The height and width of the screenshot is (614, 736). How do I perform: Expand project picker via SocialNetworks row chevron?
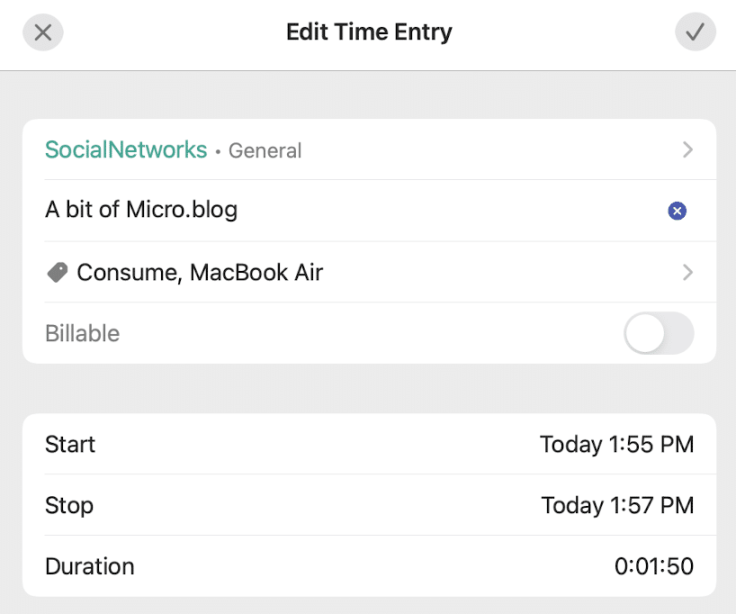[x=687, y=150]
